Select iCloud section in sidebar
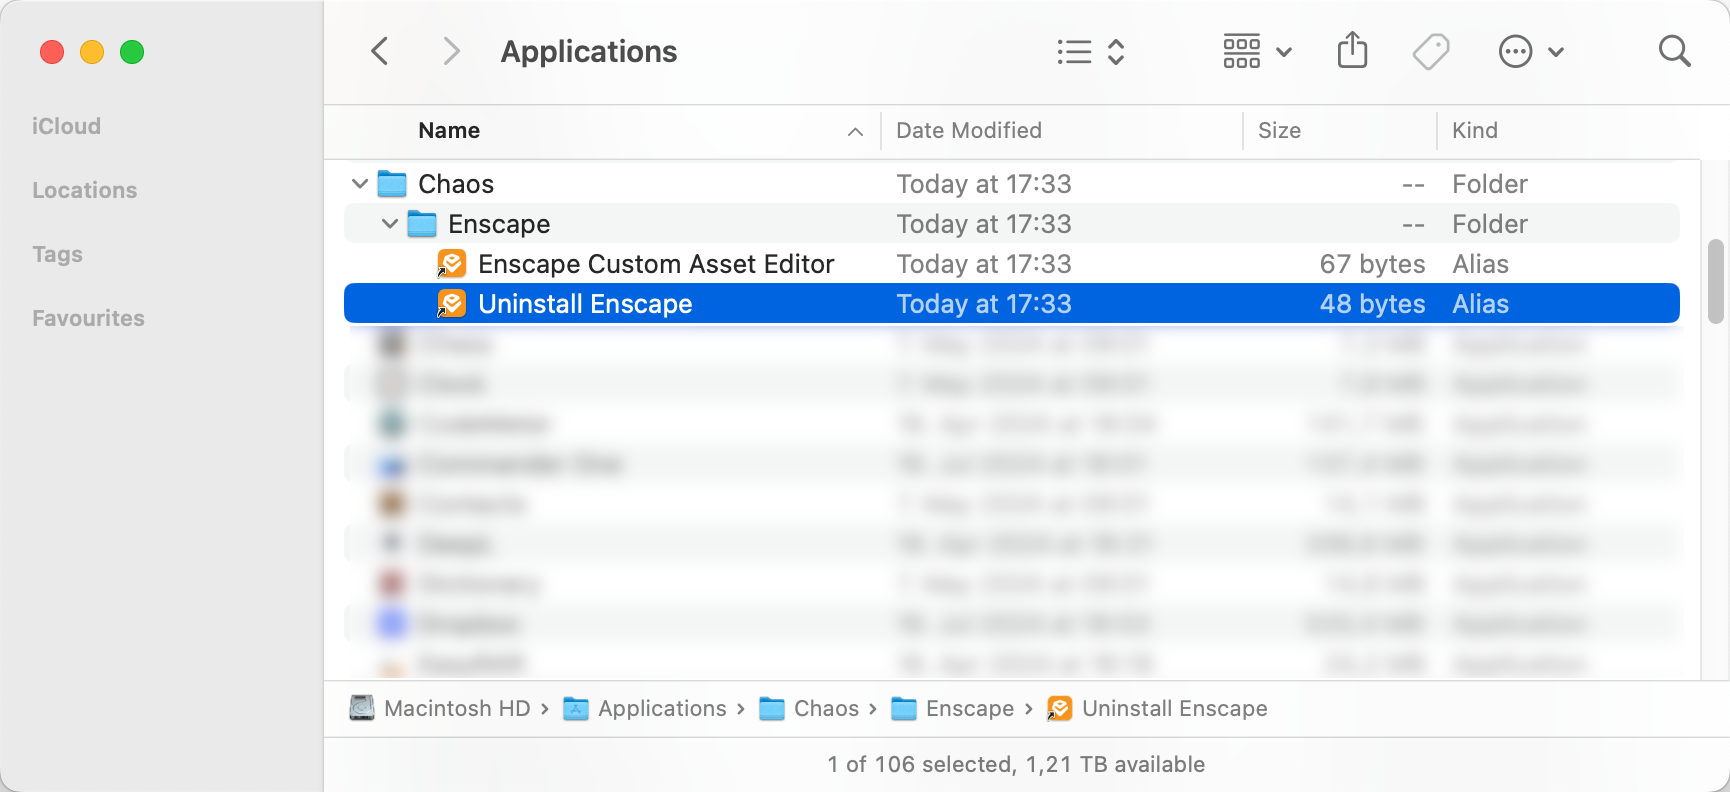 point(66,126)
